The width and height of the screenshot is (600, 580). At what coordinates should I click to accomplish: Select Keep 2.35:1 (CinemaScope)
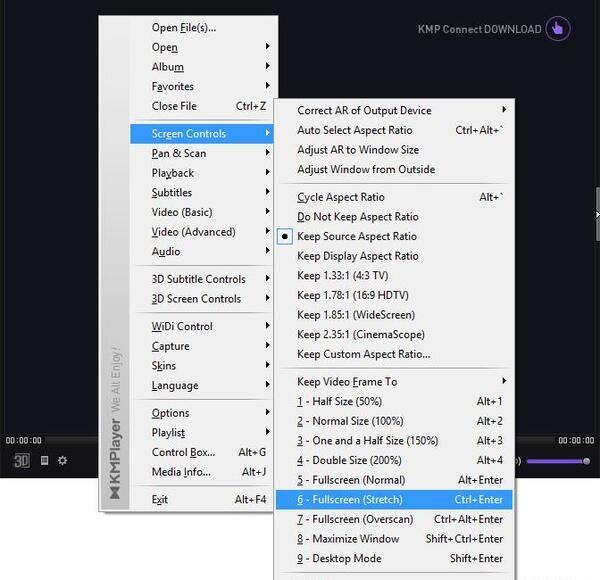point(394,334)
